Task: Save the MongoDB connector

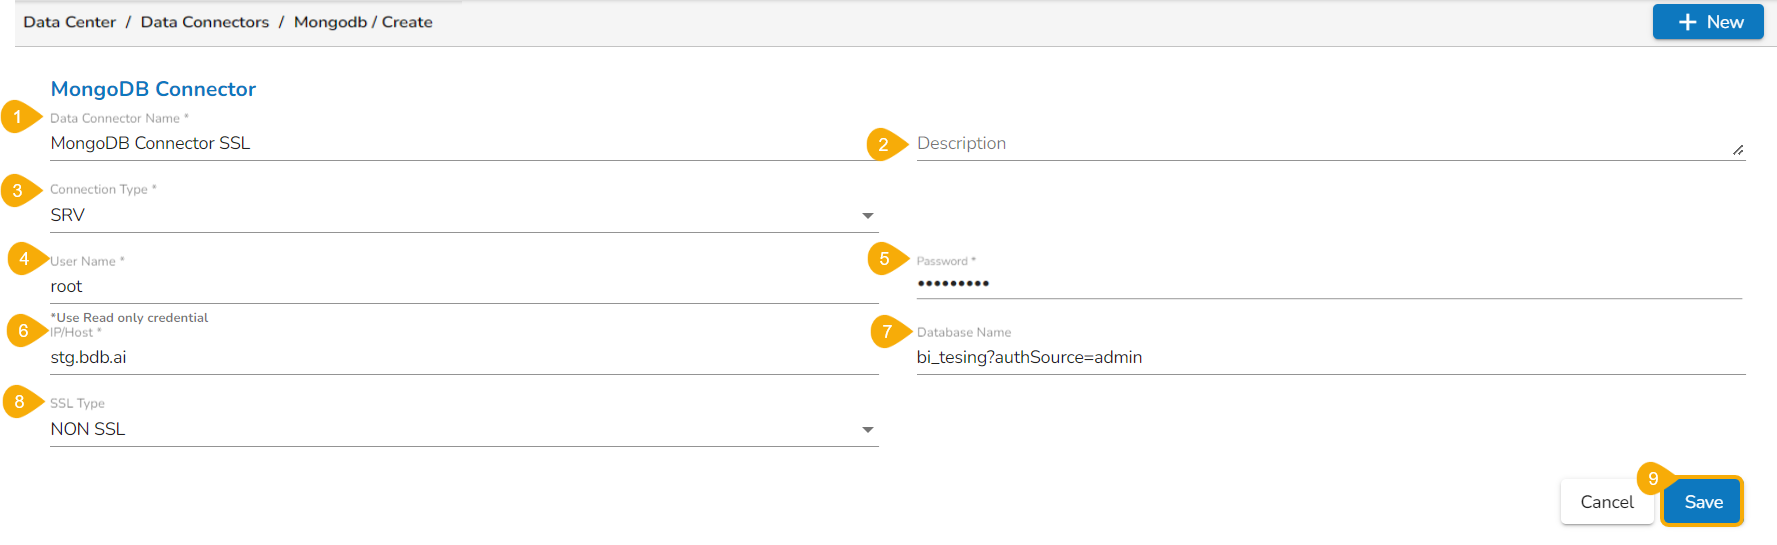Action: coord(1703,502)
